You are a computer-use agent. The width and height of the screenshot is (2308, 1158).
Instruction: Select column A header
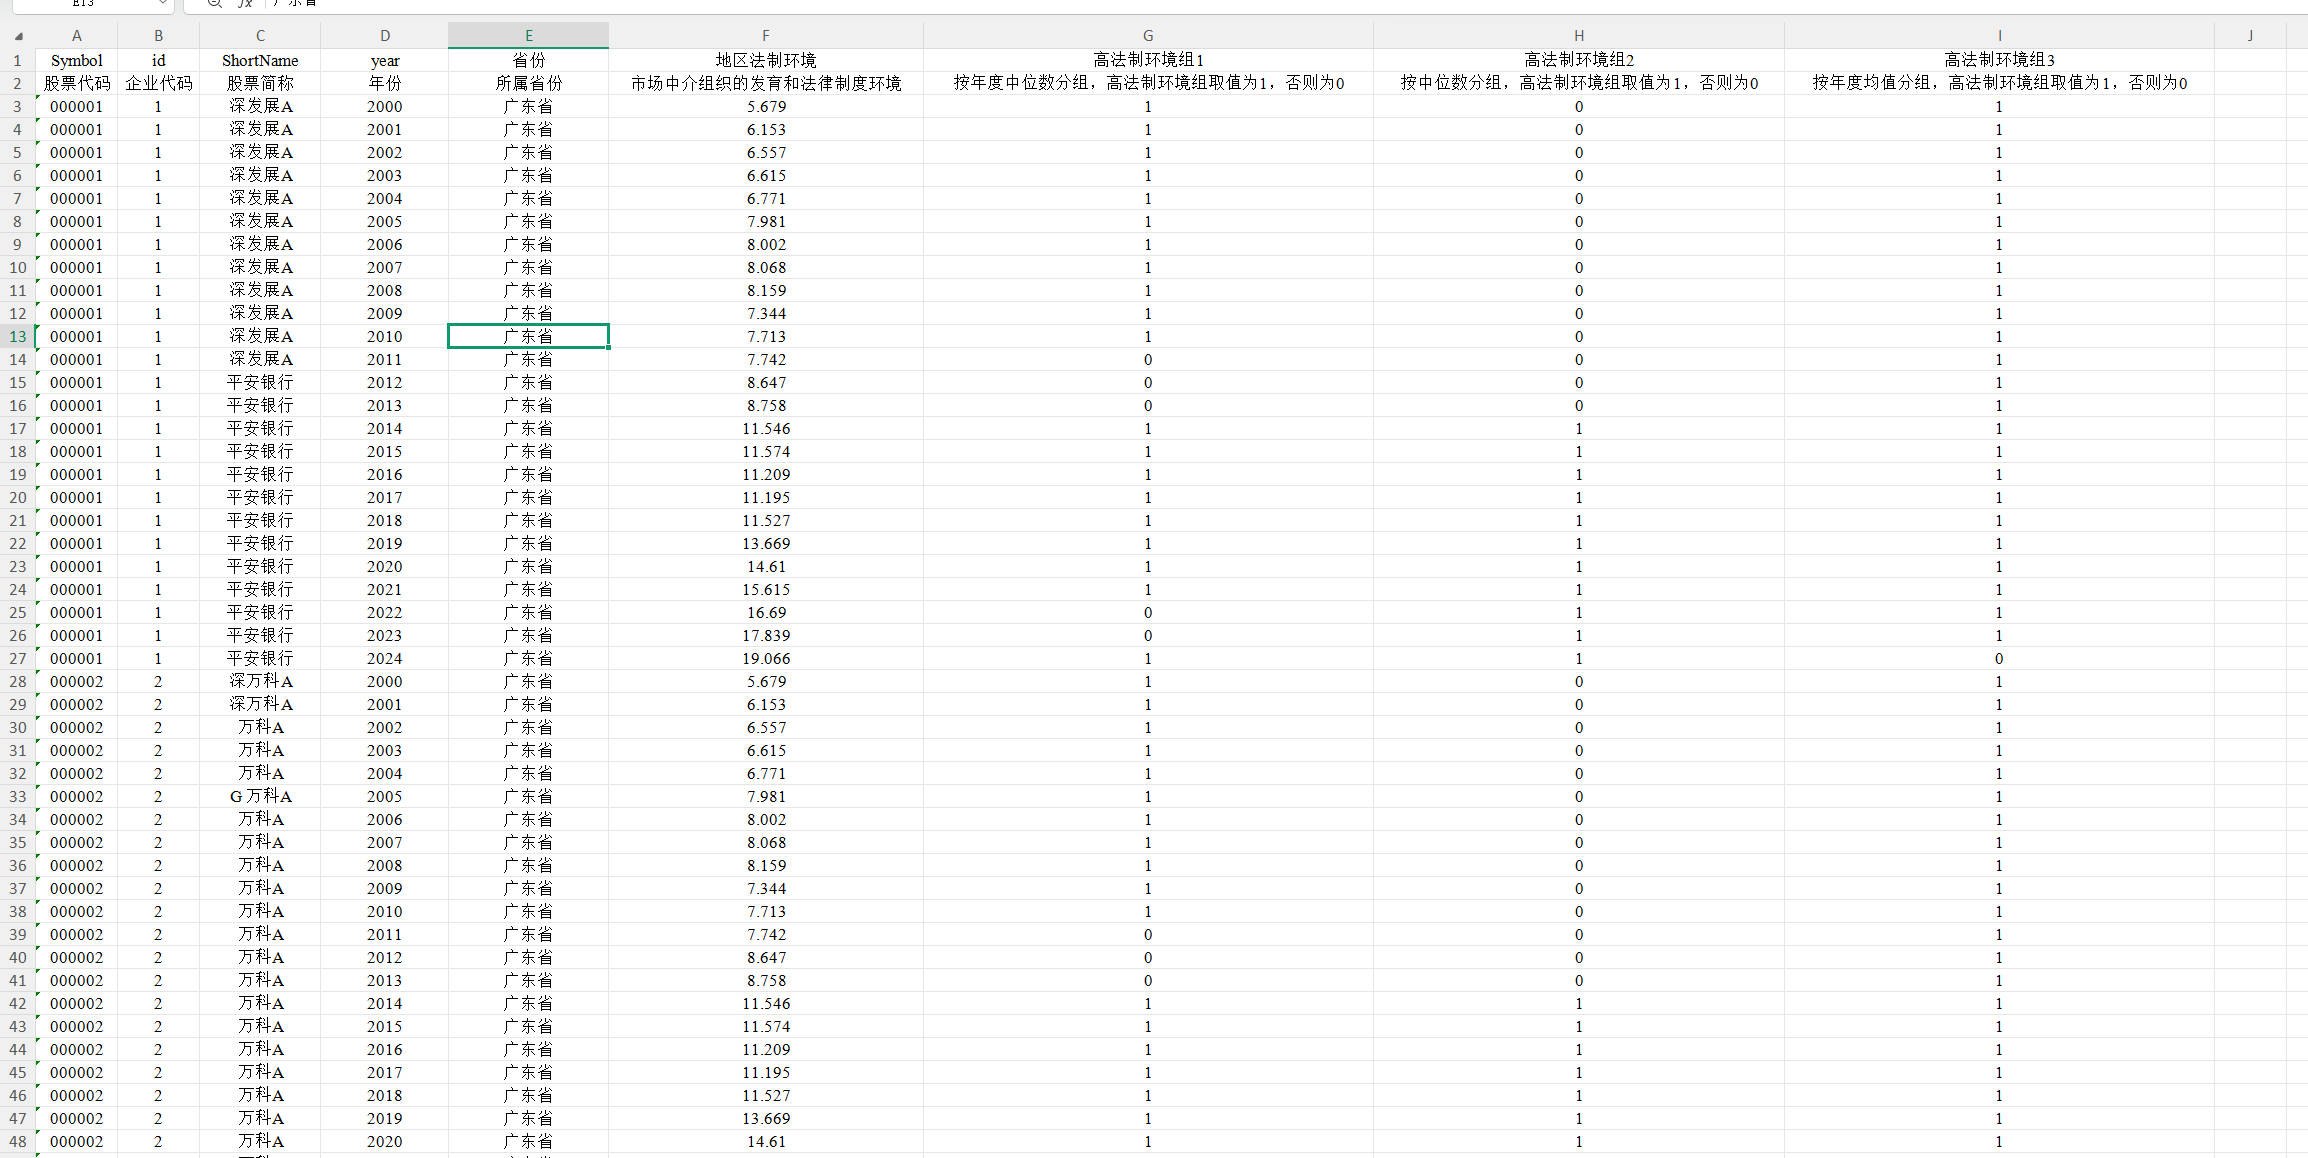[x=76, y=36]
